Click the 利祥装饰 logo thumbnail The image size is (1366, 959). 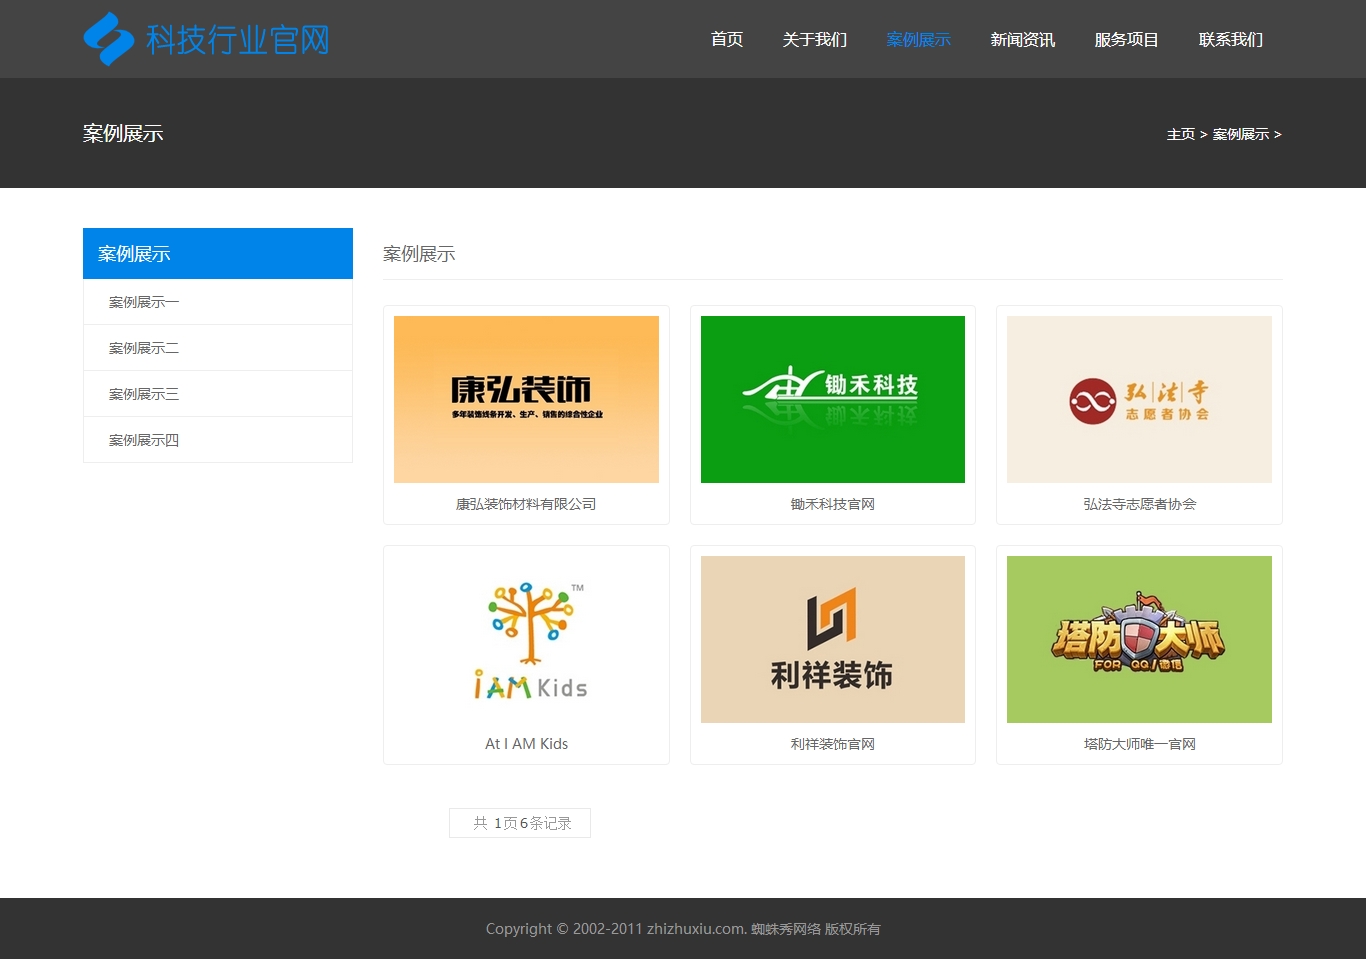pyautogui.click(x=832, y=639)
